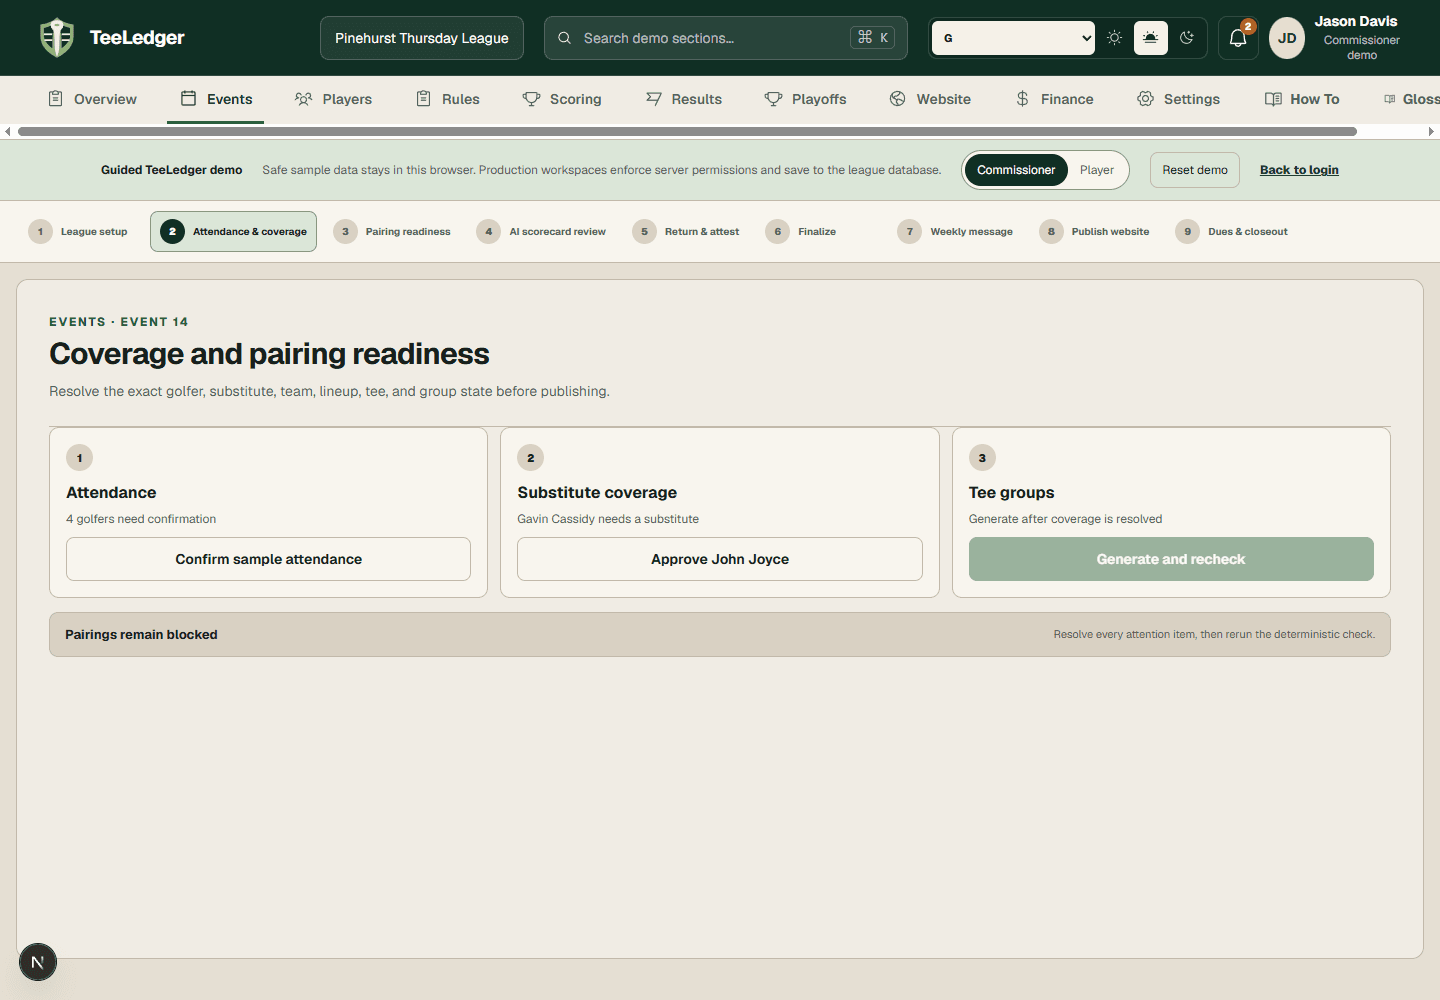
Task: Switch to the dark theme moon icon
Action: point(1187,38)
